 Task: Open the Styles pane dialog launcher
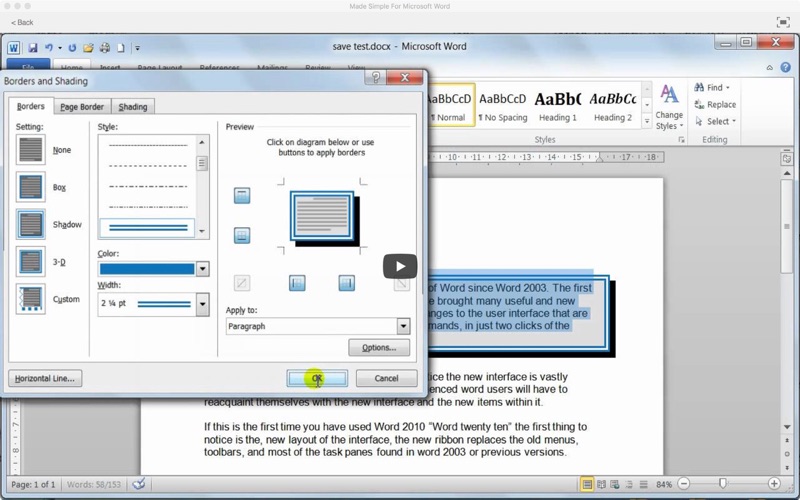pyautogui.click(x=681, y=140)
